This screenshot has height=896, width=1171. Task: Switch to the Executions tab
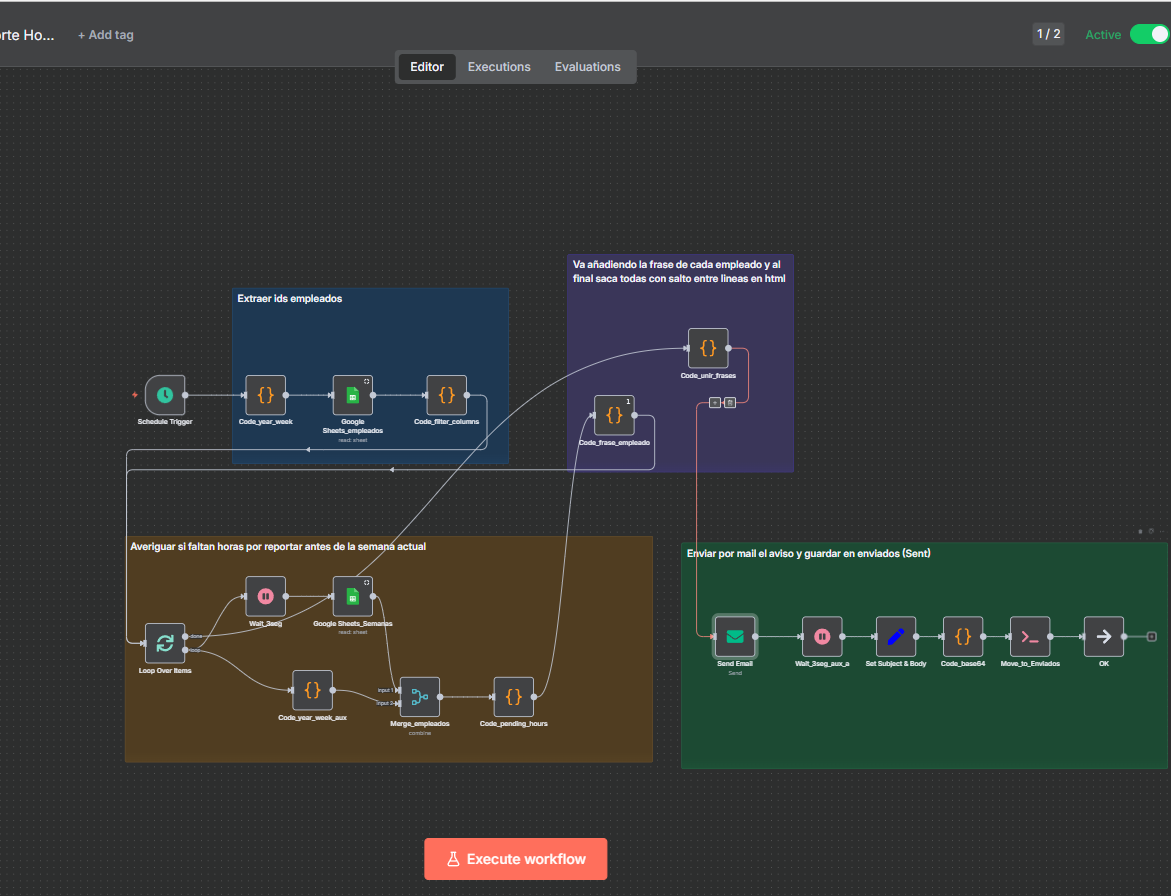[x=499, y=67]
